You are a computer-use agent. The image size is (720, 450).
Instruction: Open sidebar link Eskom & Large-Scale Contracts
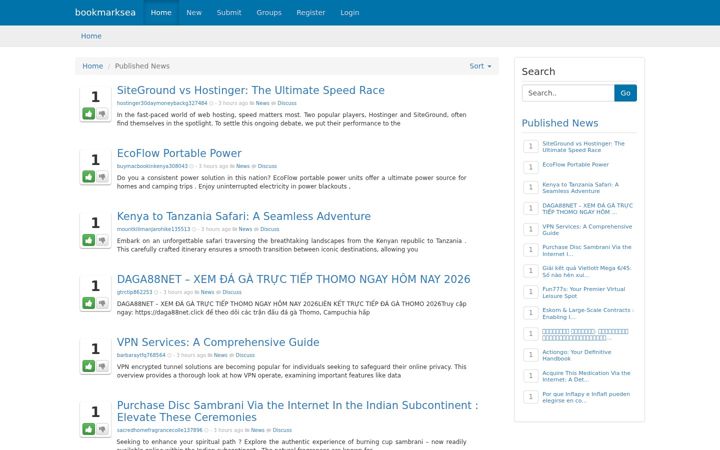(x=587, y=313)
